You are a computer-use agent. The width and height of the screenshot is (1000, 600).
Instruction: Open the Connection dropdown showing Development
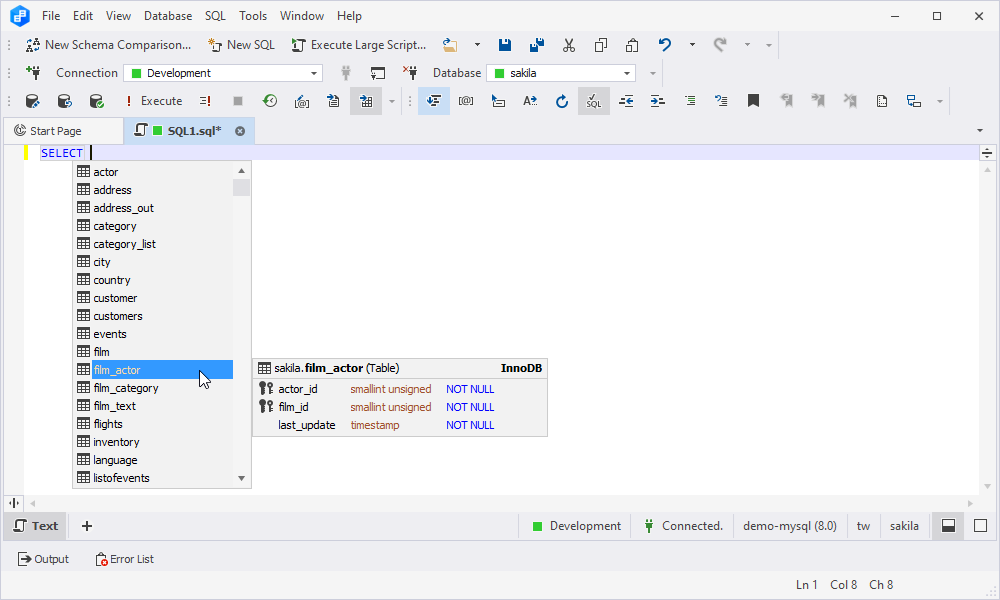(223, 73)
